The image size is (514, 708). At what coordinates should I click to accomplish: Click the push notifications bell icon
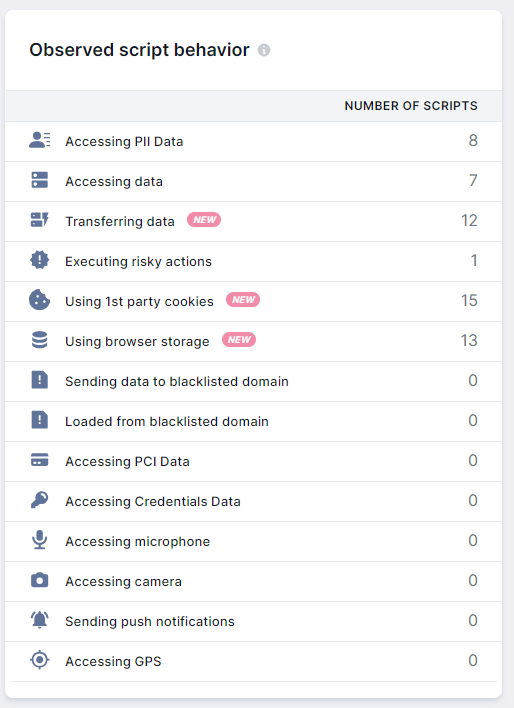[40, 620]
